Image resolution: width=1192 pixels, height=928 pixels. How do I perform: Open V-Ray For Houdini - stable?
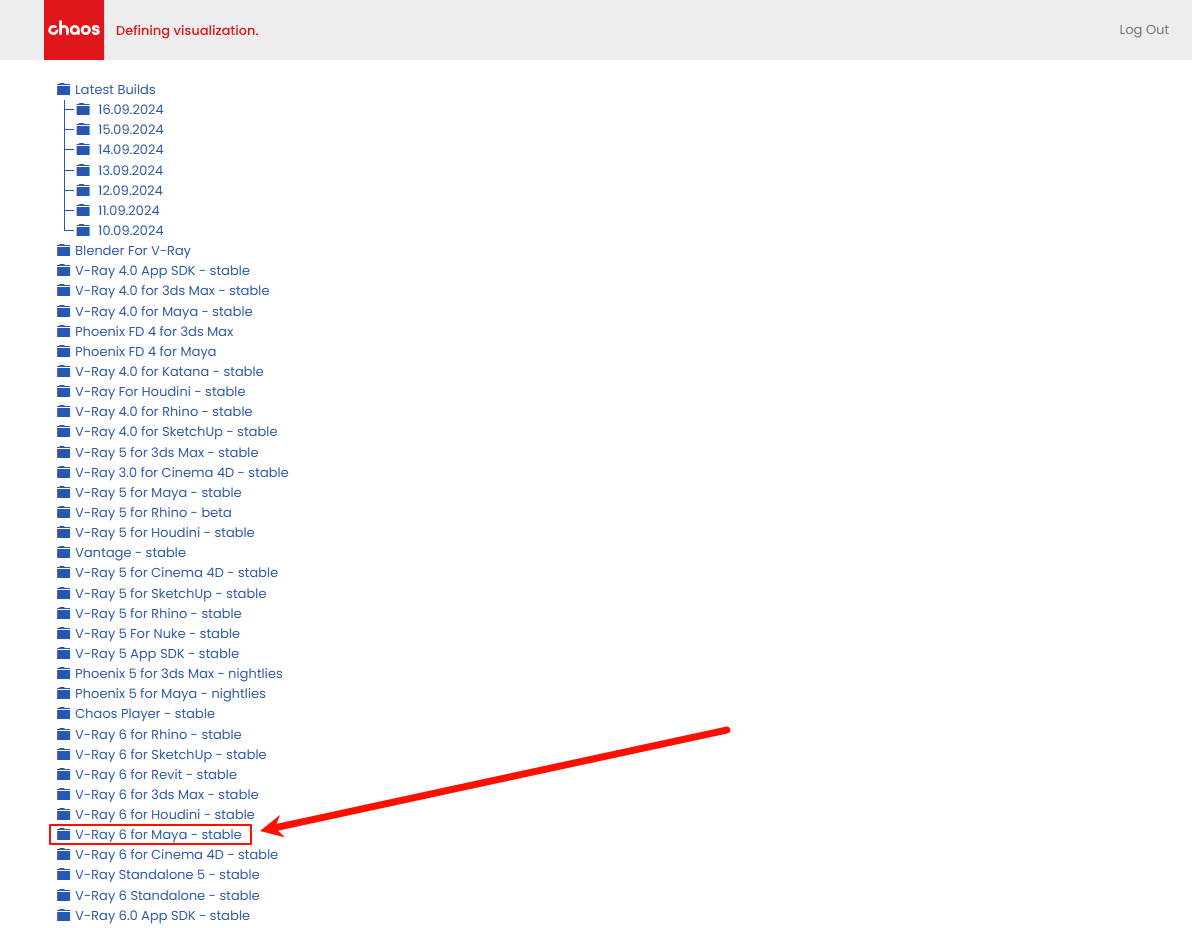(160, 391)
